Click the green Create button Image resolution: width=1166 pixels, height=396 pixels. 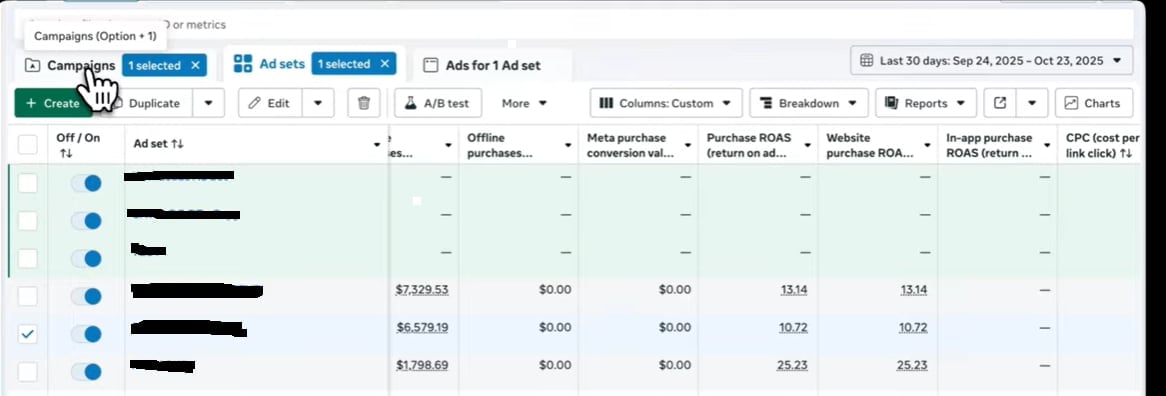coord(53,103)
